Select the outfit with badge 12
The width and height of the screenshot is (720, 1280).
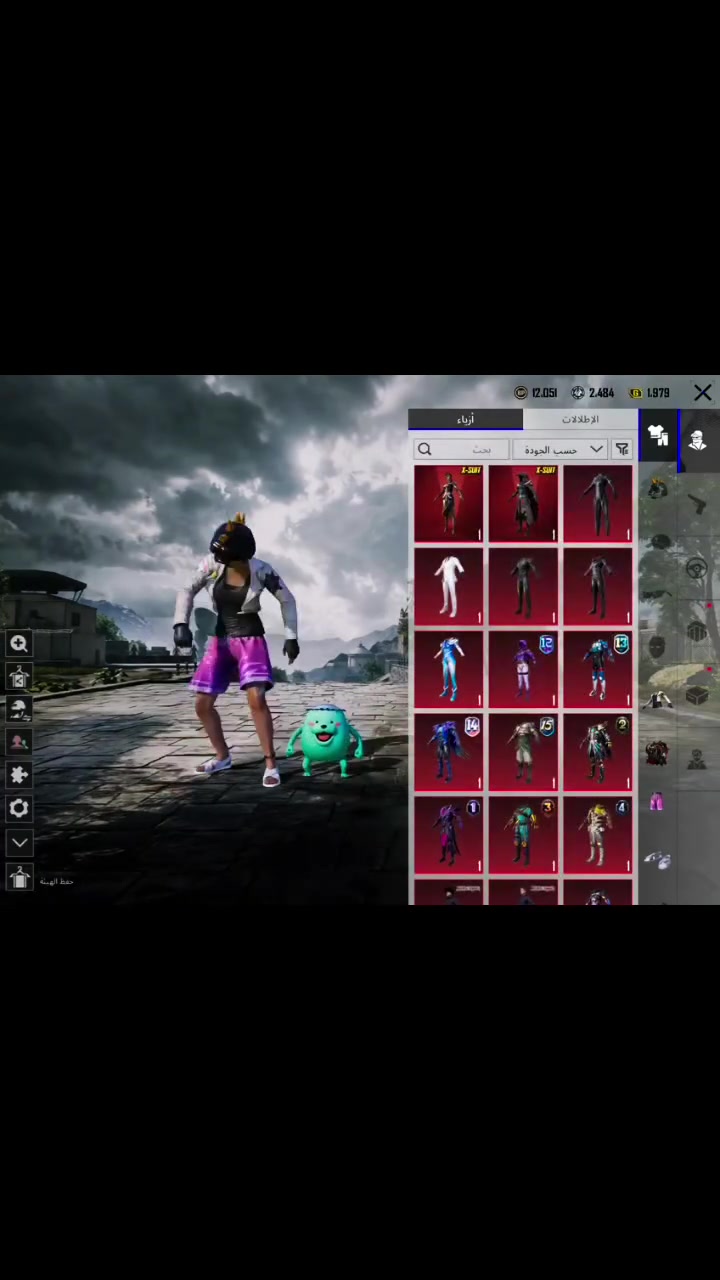pos(523,669)
